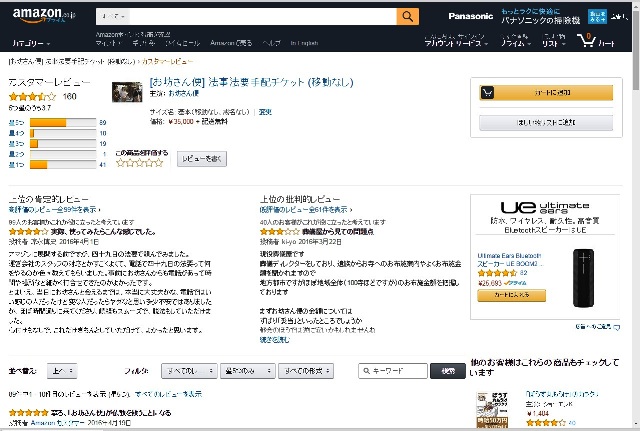Click the レビューを書く button

tap(202, 159)
